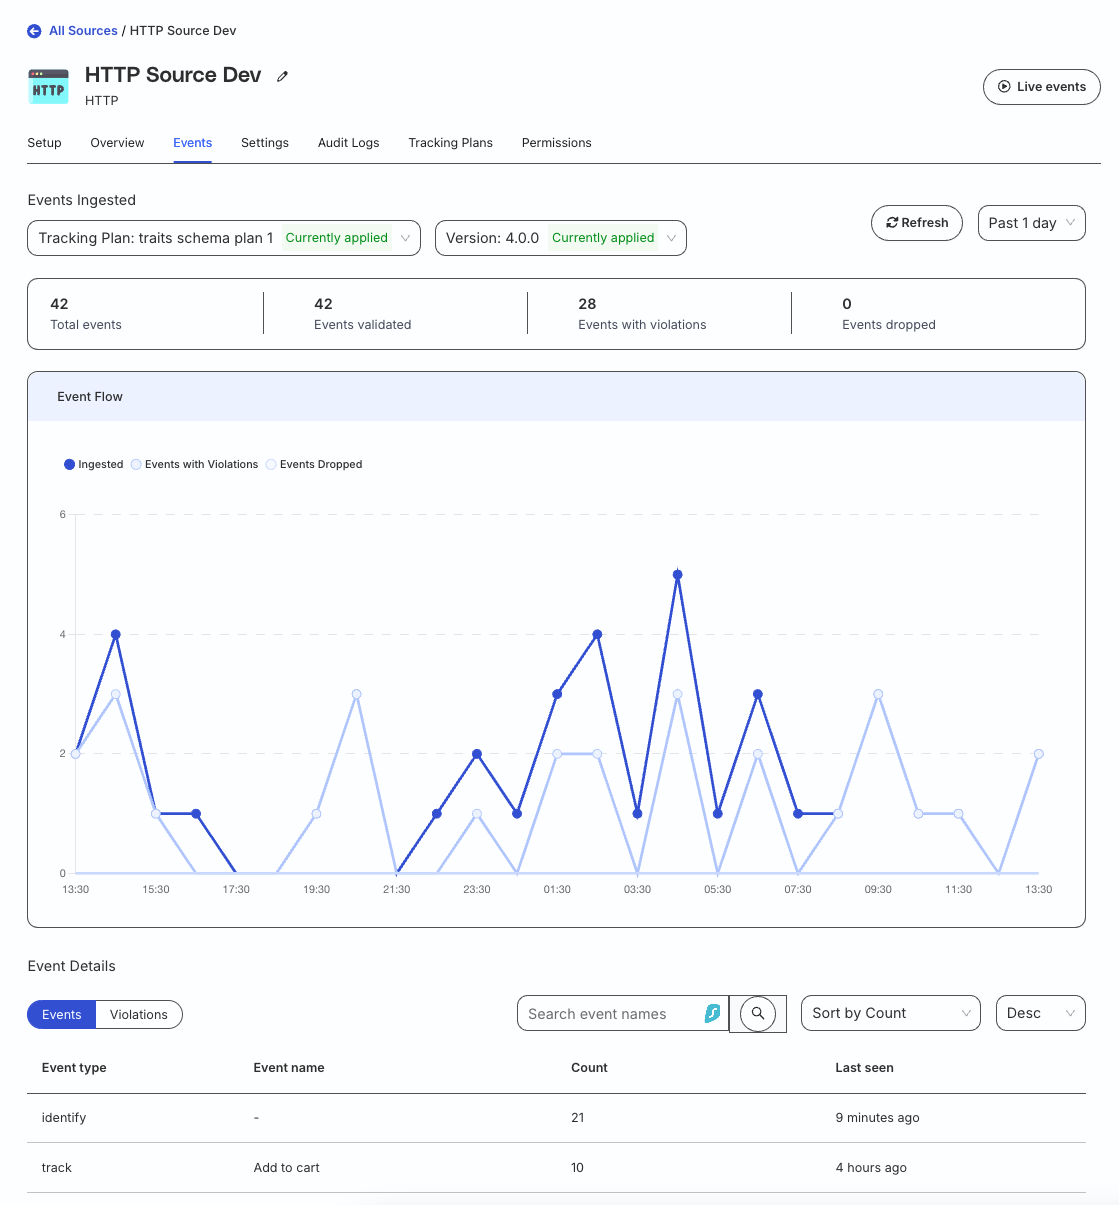The height and width of the screenshot is (1205, 1119).
Task: Click the 28 Events with violations stat
Action: coord(642,314)
